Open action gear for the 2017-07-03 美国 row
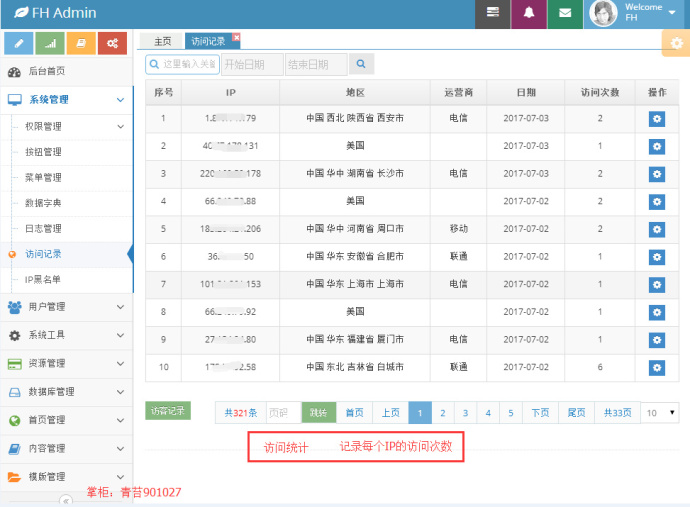 point(657,147)
